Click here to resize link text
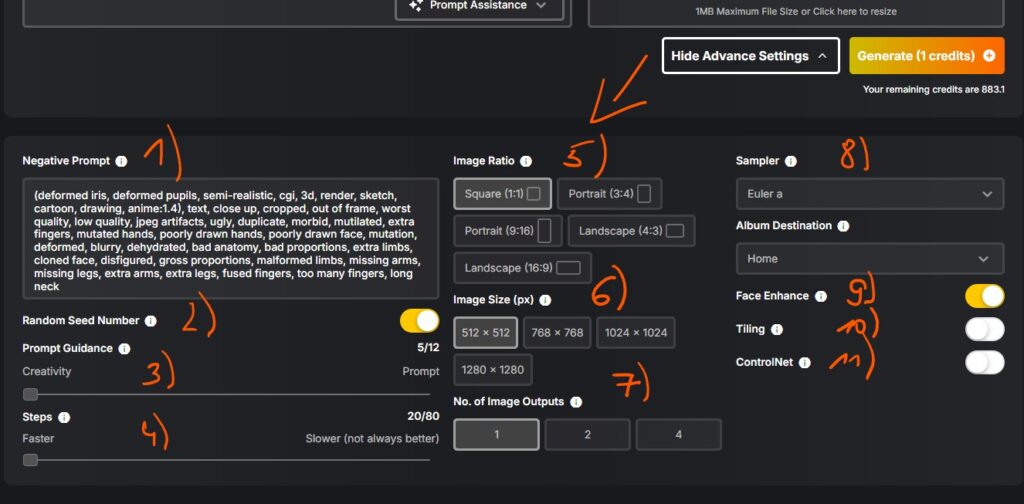The image size is (1024, 504). (855, 12)
